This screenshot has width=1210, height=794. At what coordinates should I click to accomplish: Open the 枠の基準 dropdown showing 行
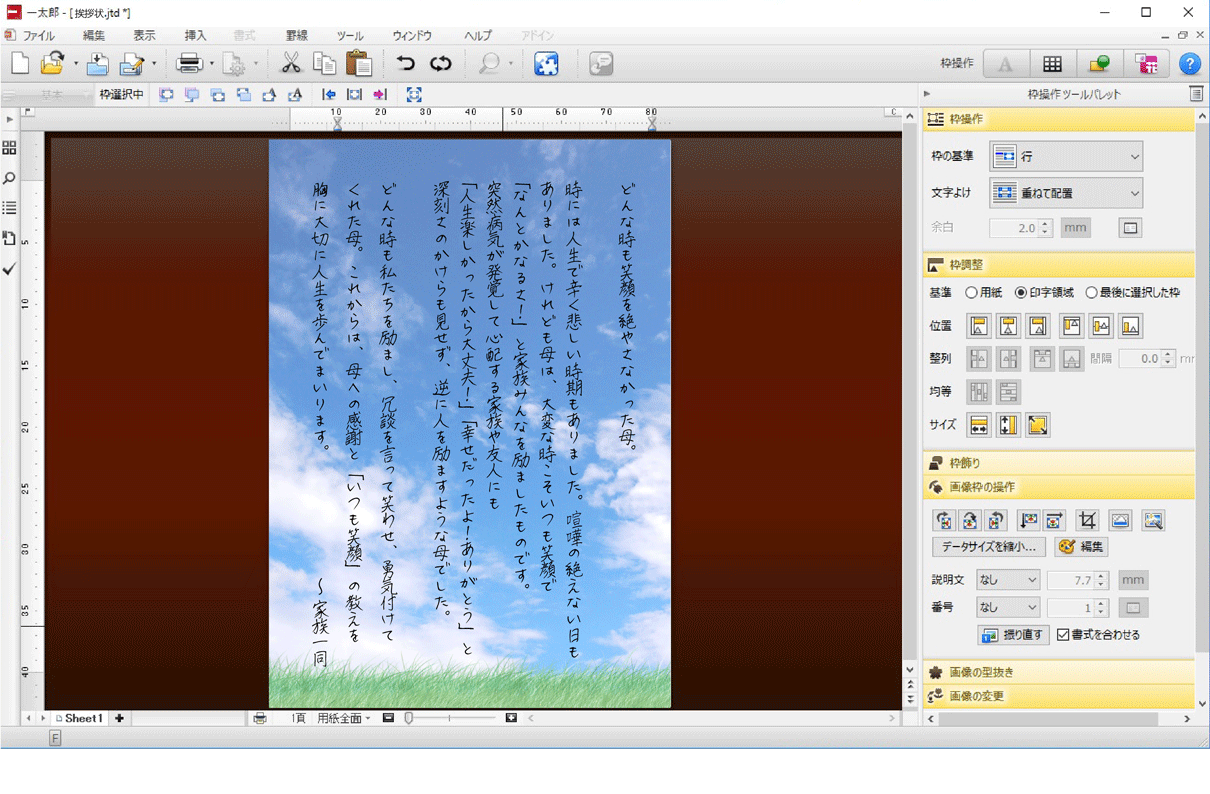coord(1066,157)
